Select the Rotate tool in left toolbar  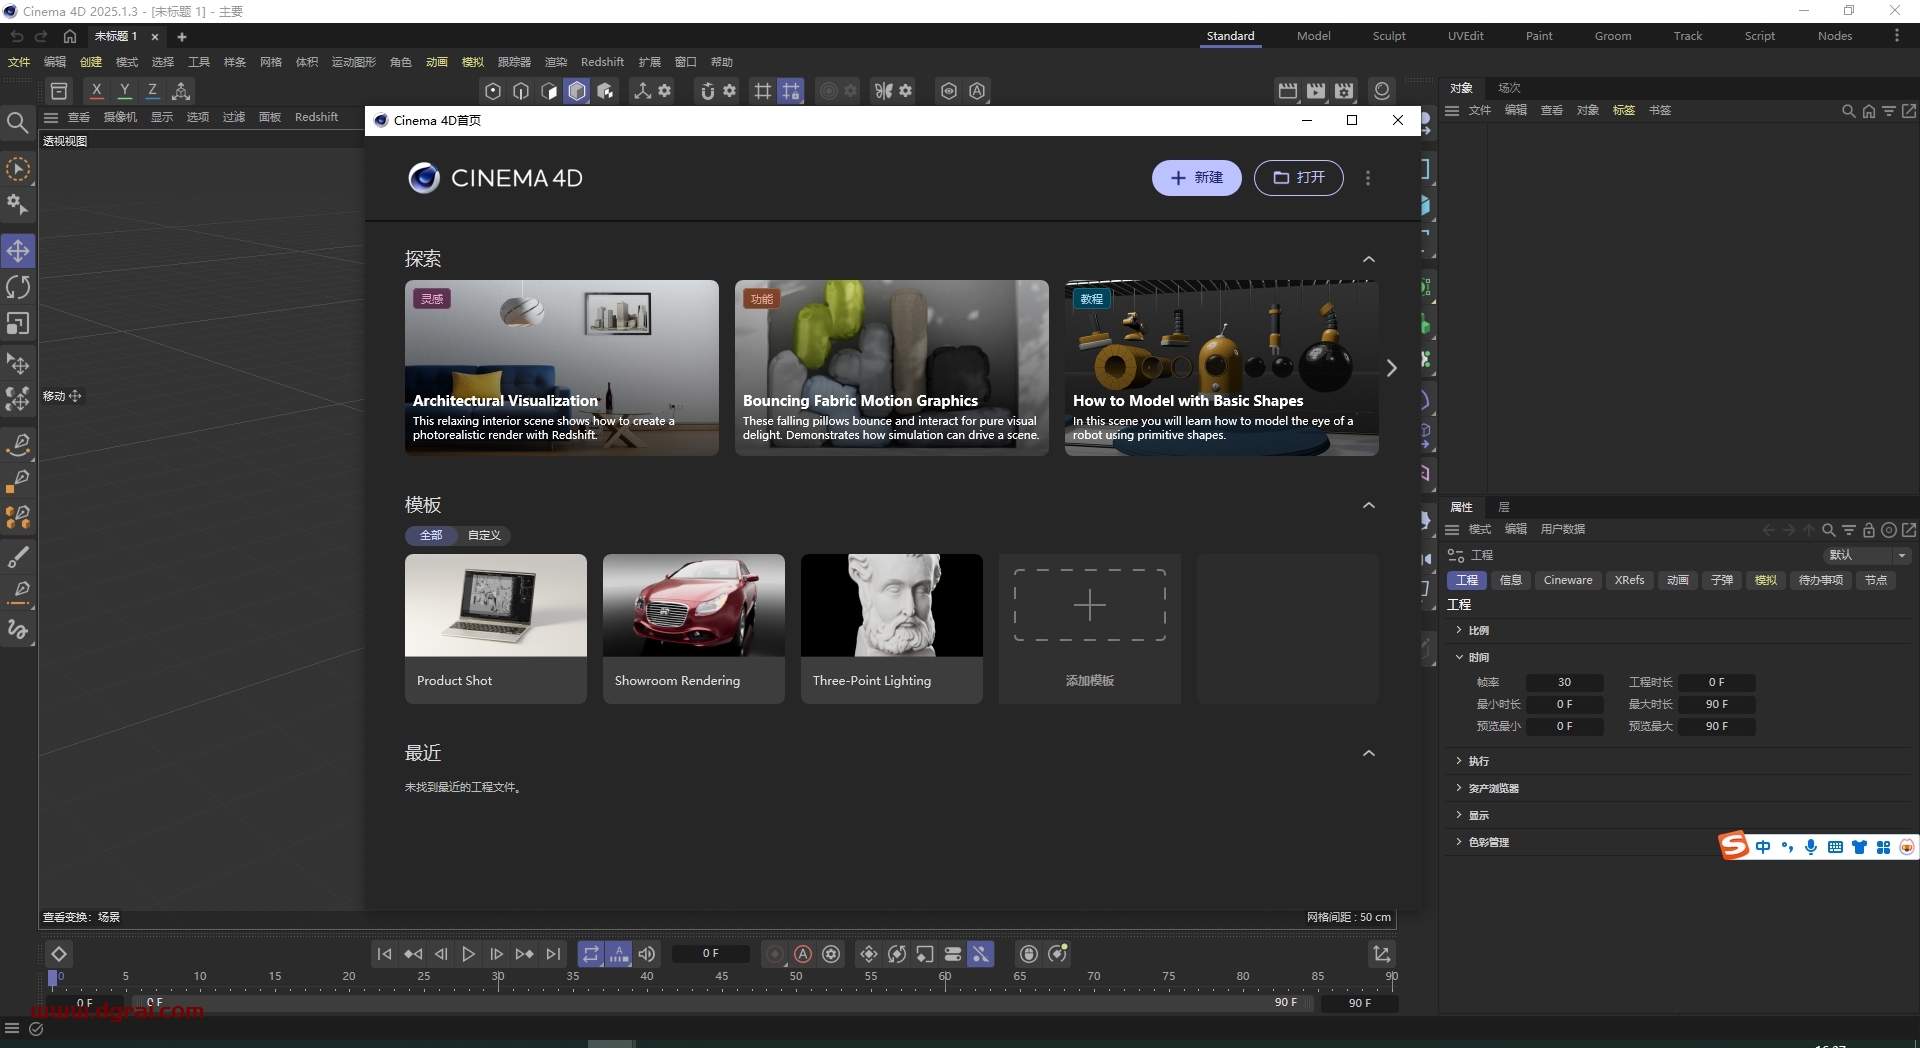tap(18, 288)
